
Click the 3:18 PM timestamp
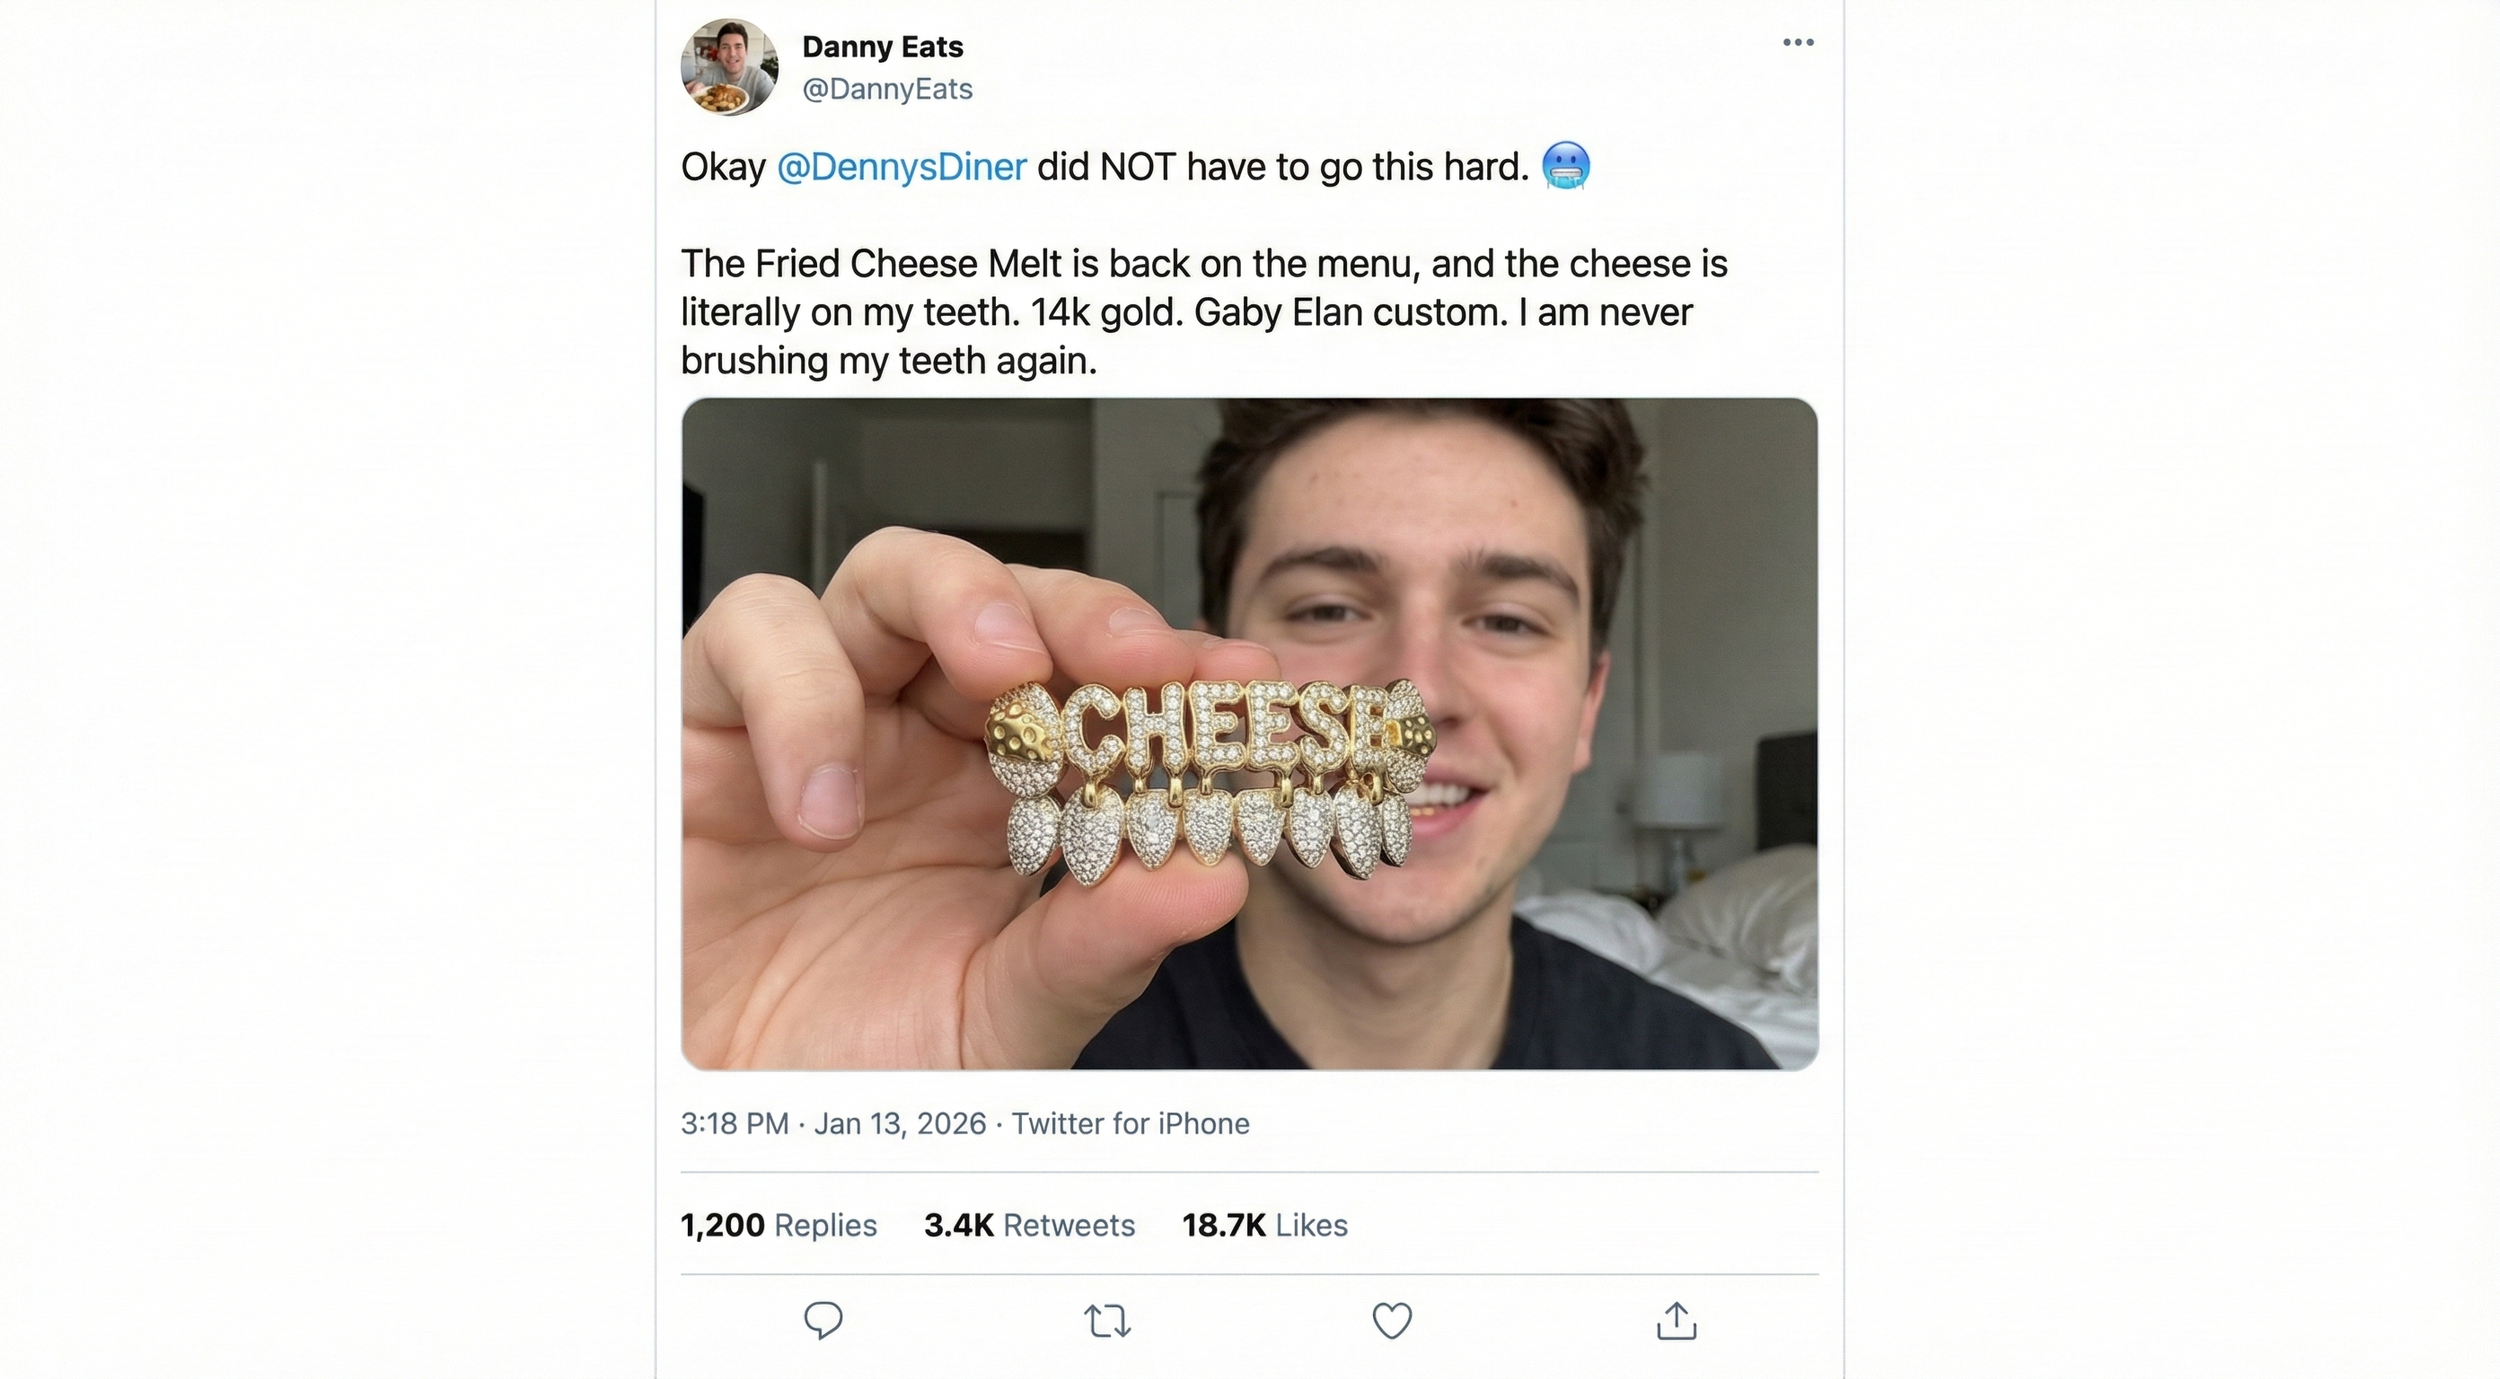pos(734,1124)
